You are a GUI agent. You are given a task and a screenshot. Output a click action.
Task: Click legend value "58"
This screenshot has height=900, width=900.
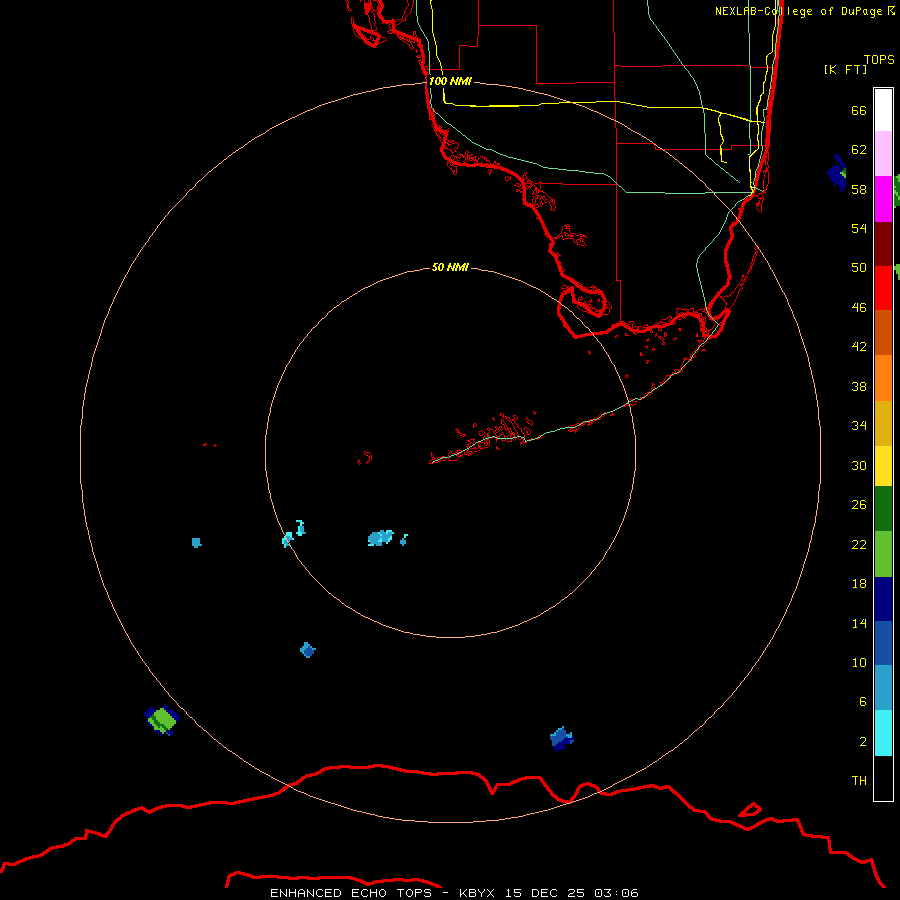(859, 189)
